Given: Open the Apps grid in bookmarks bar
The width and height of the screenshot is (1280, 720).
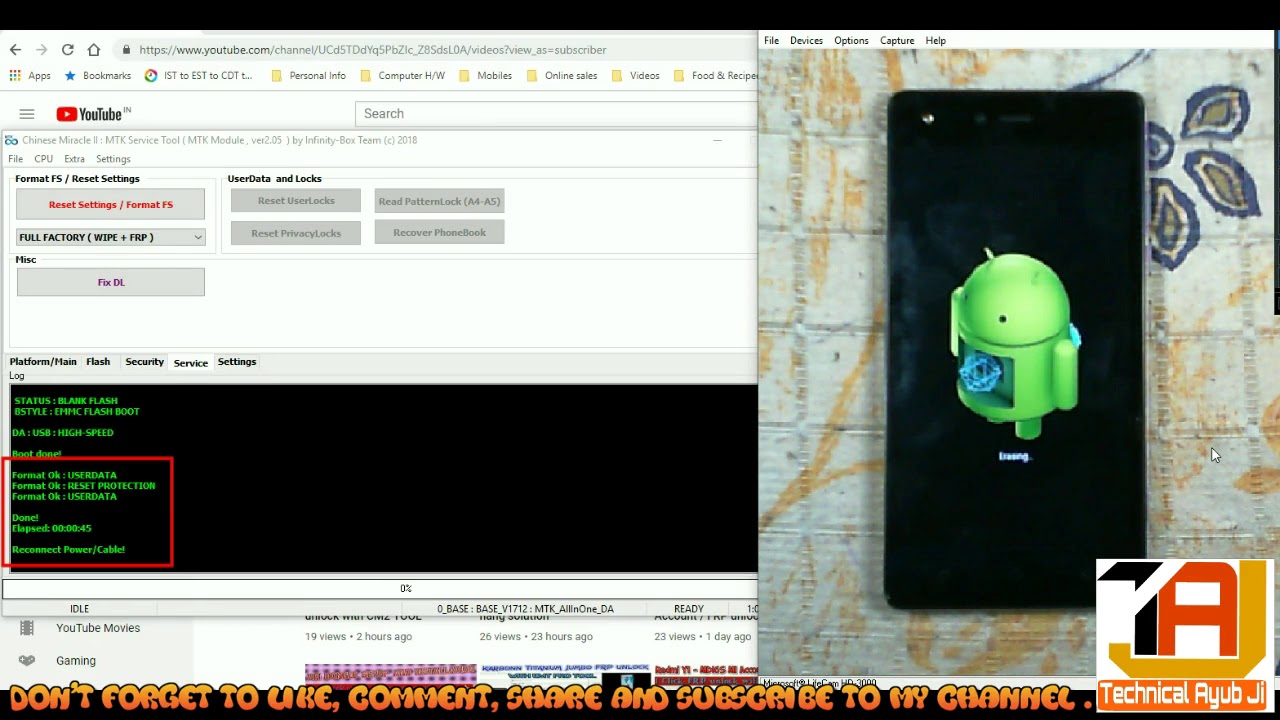Looking at the screenshot, I should click(x=30, y=75).
